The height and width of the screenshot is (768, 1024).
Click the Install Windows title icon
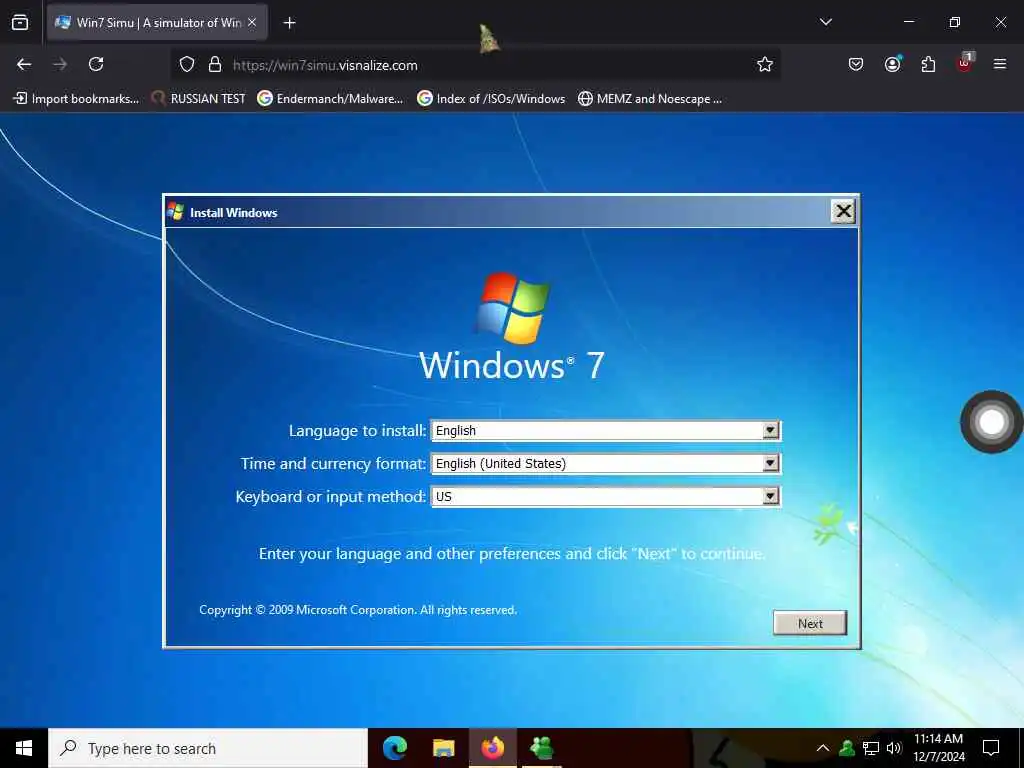(x=175, y=211)
